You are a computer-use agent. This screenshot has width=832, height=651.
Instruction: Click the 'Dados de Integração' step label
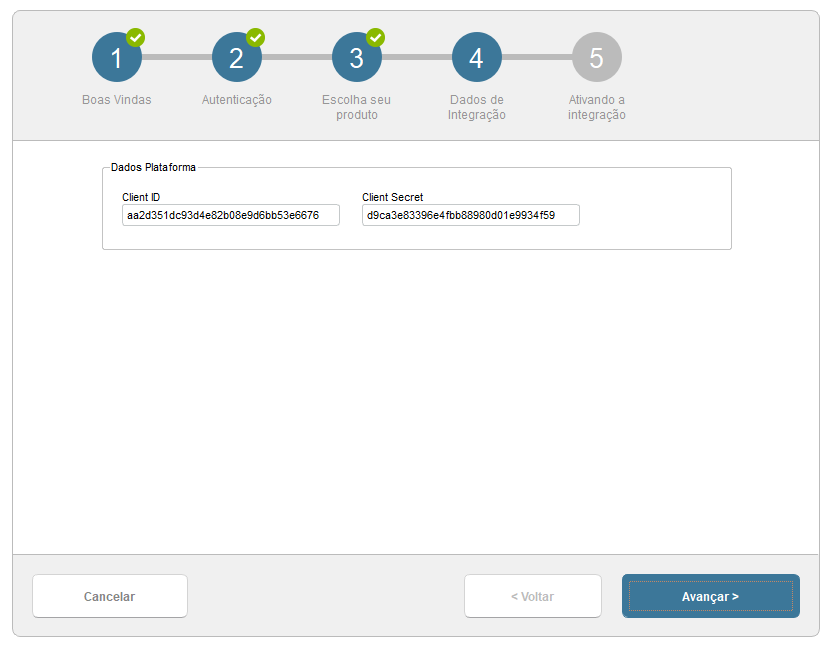point(476,107)
